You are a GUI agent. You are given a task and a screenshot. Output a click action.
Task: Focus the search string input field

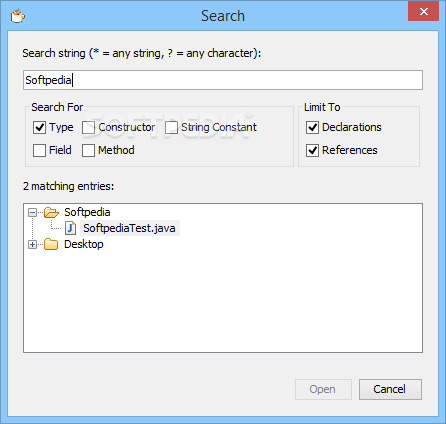click(223, 80)
